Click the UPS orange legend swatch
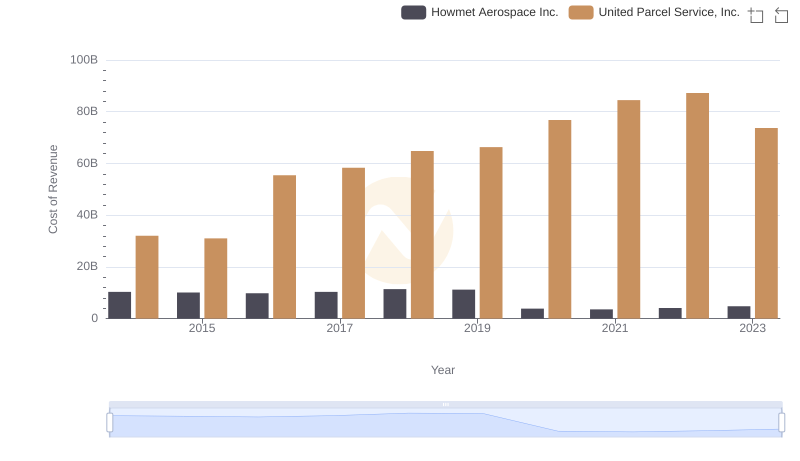Screen dimensions: 800x461 point(581,12)
